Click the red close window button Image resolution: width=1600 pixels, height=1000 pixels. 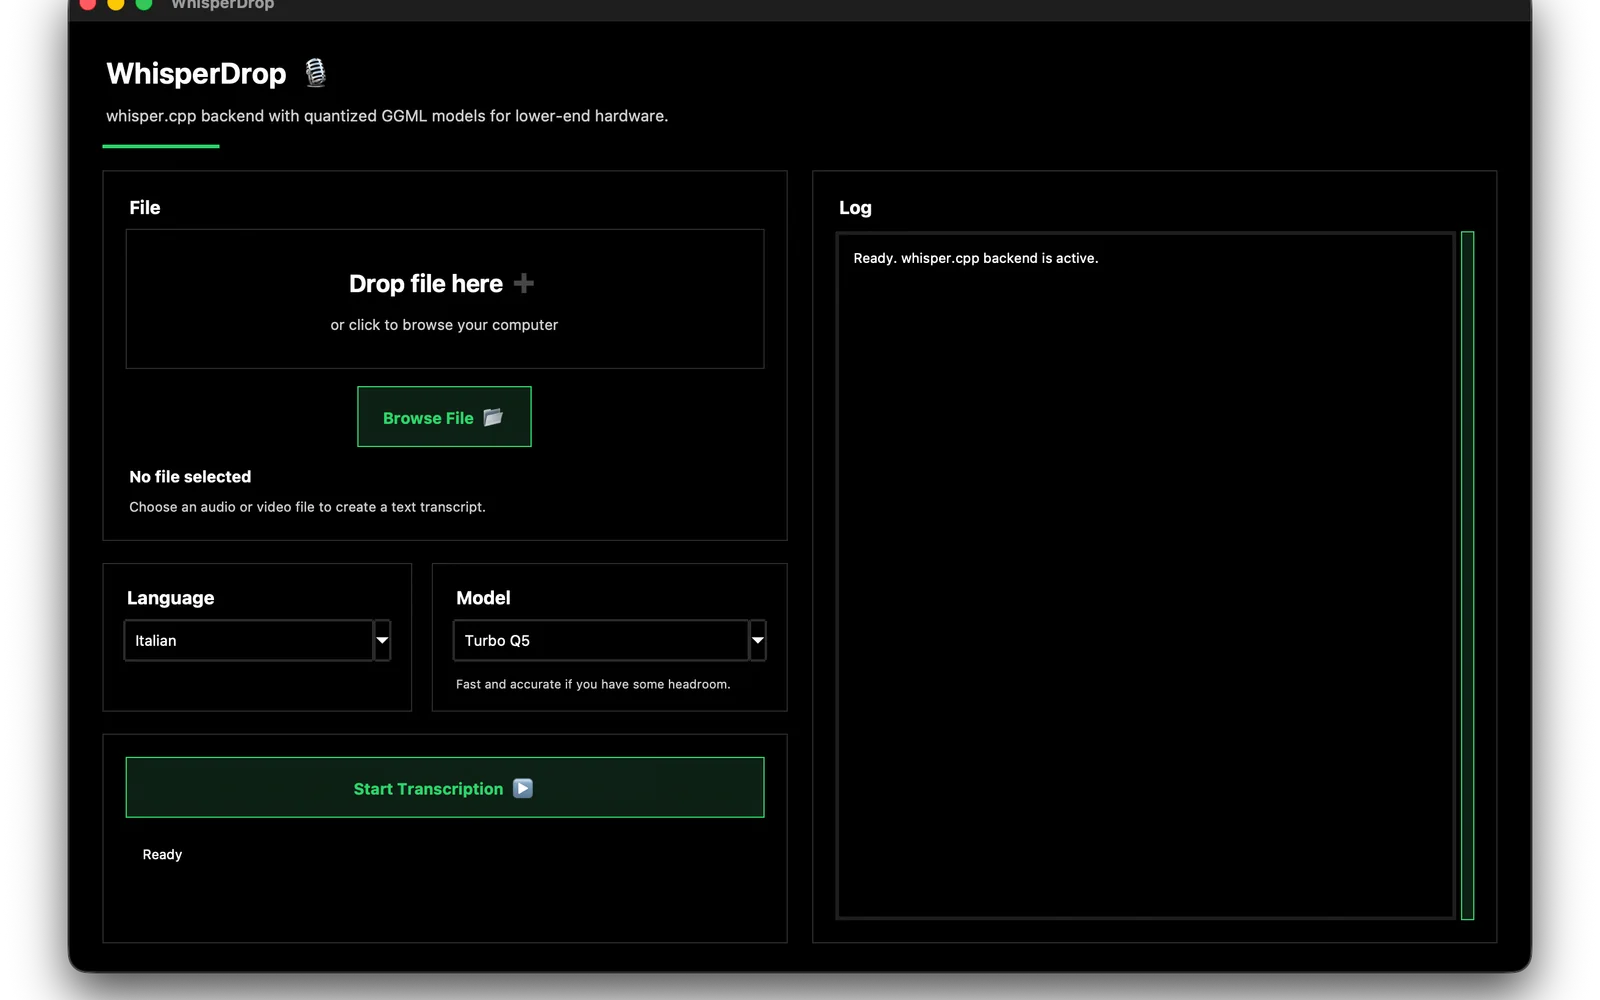click(88, 3)
